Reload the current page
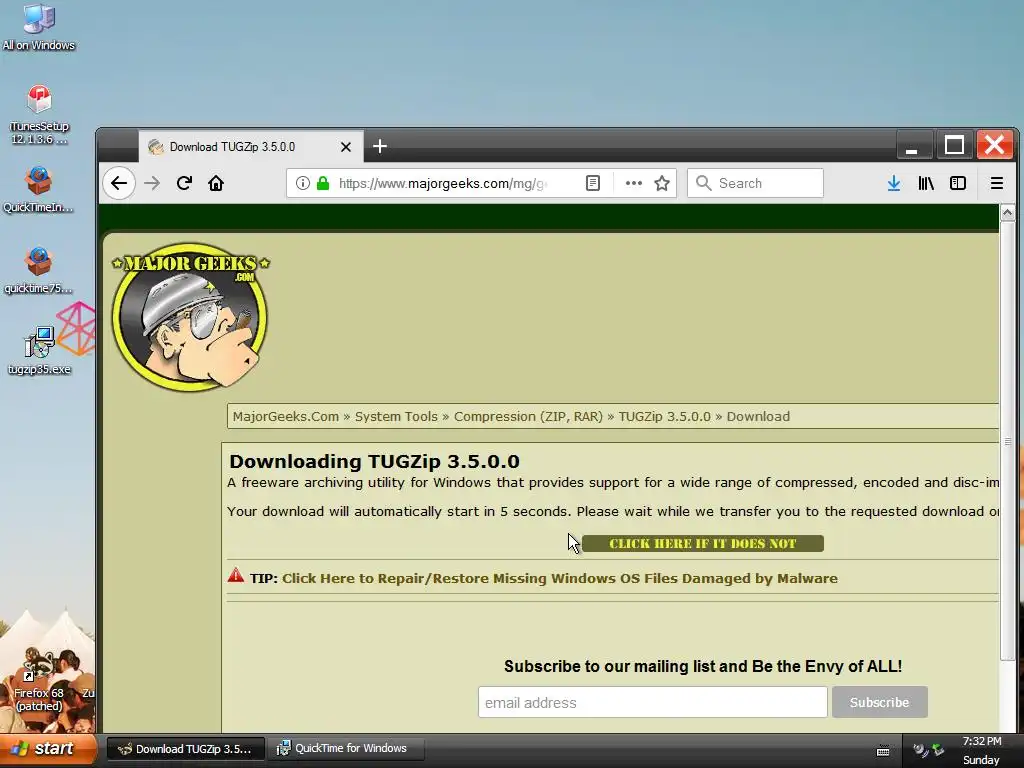 point(184,184)
